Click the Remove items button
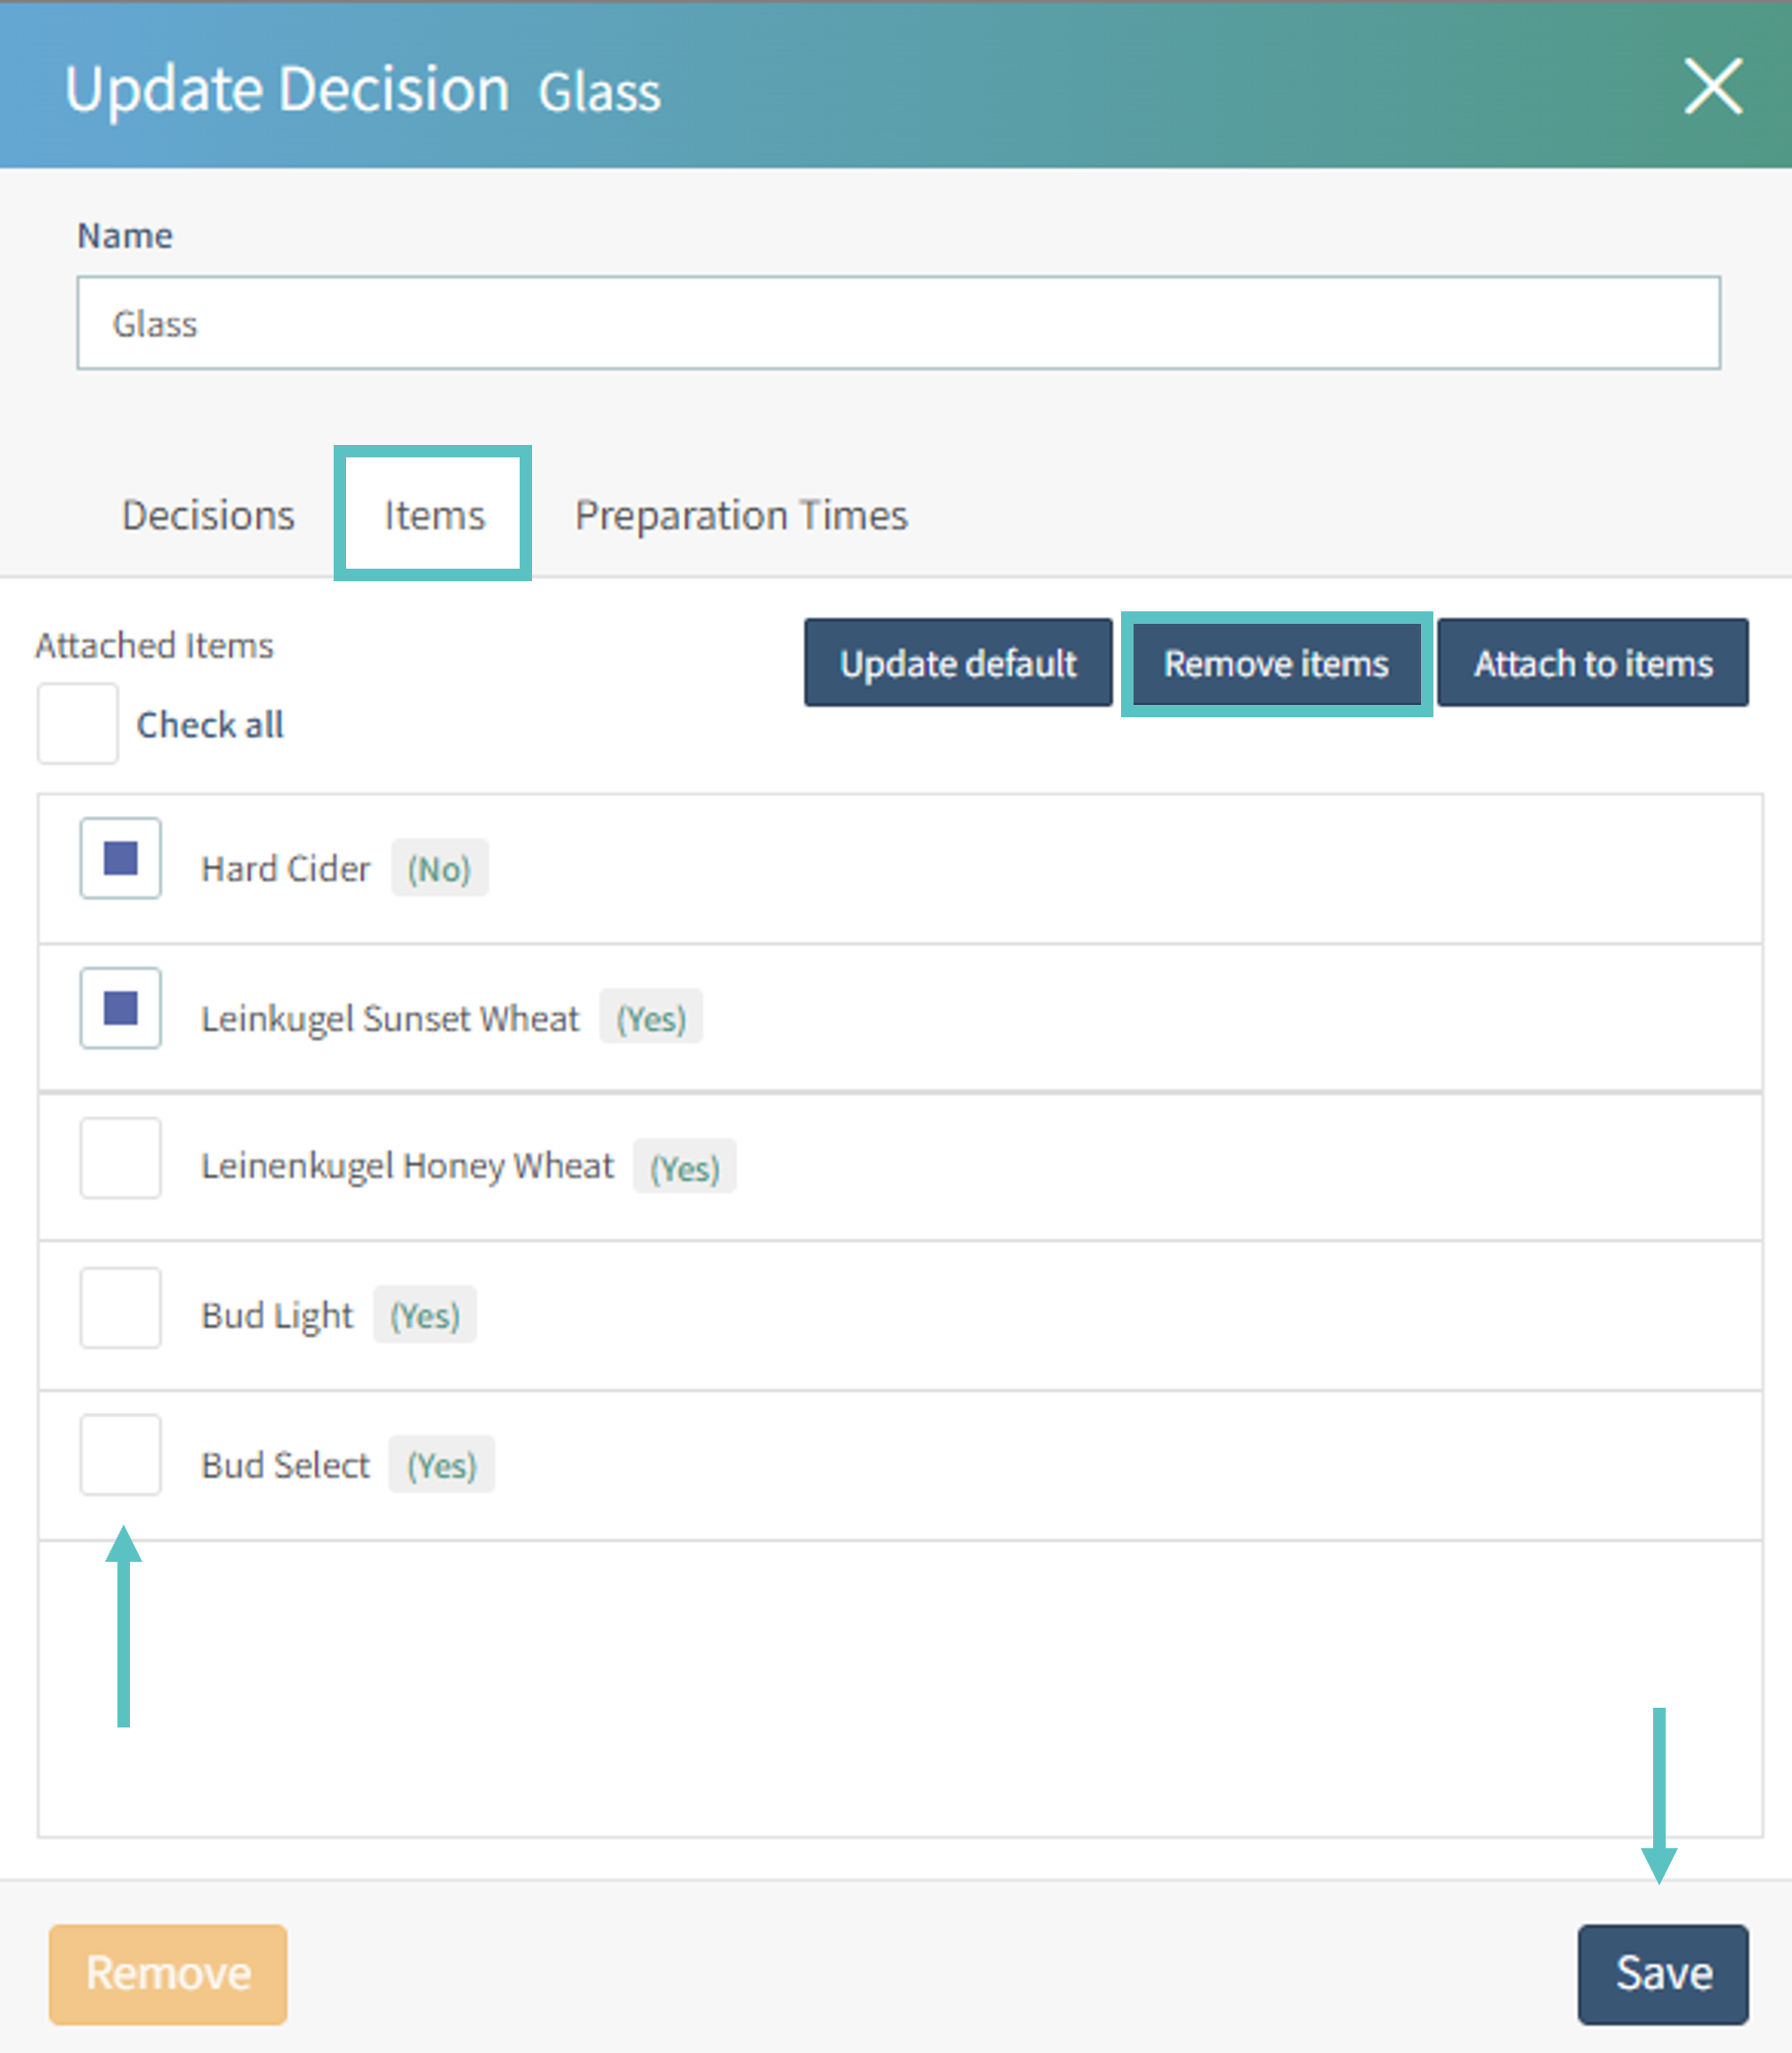 [x=1276, y=663]
